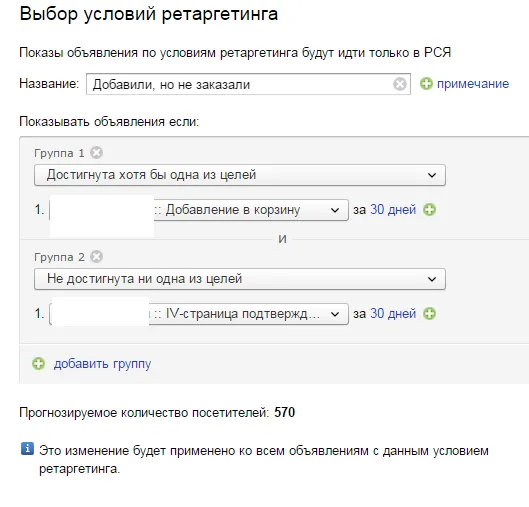Click the blue info icon near the notice
529x507 pixels.
point(27,449)
